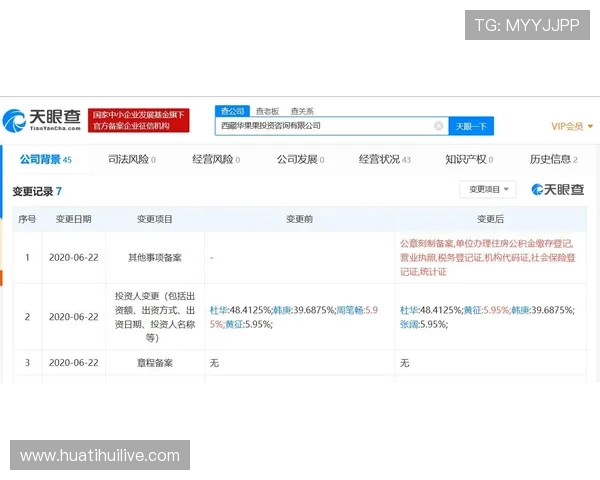The height and width of the screenshot is (480, 600).
Task: Open the 司法风险 tab
Action: pos(132,159)
